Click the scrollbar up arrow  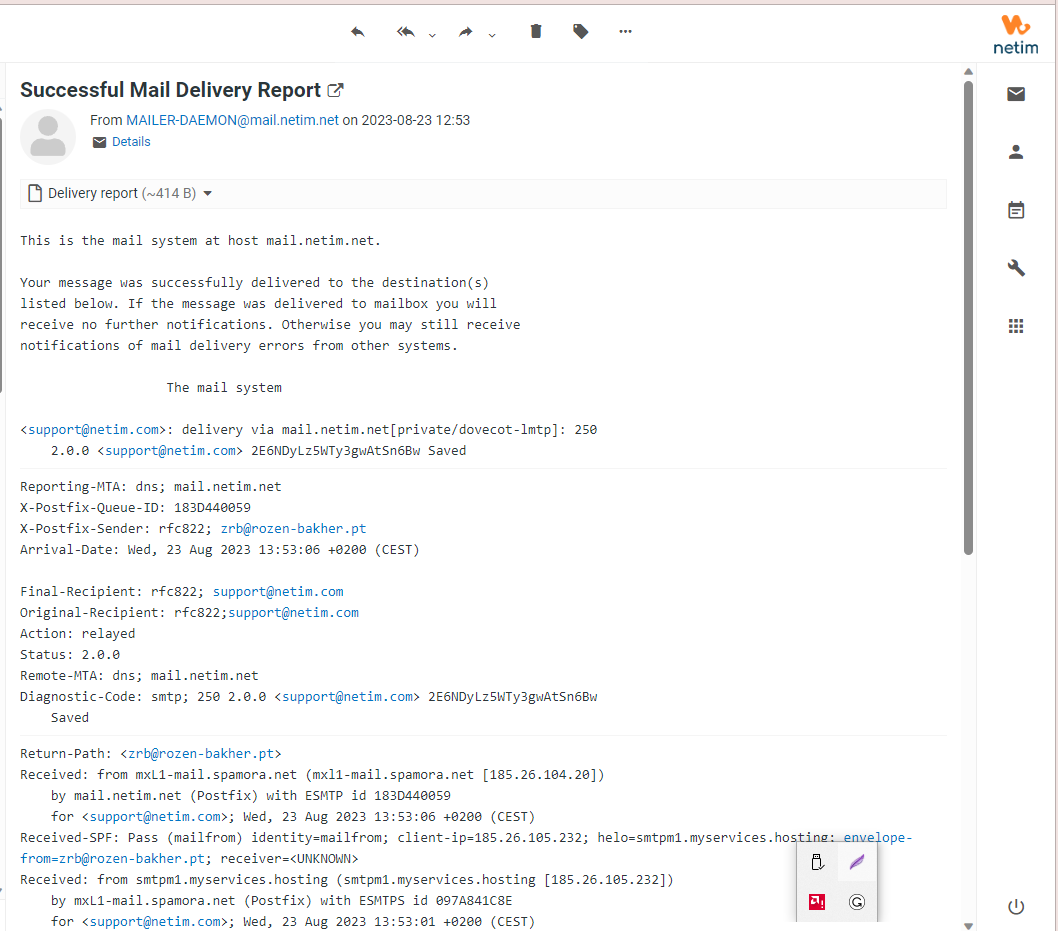coord(968,72)
